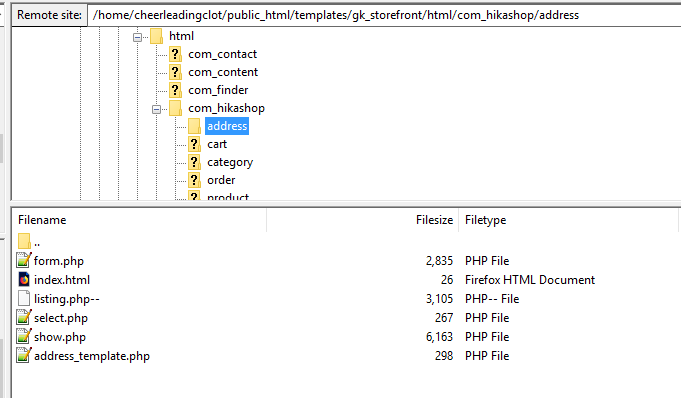Click the order unknown-folder icon

pyautogui.click(x=194, y=180)
